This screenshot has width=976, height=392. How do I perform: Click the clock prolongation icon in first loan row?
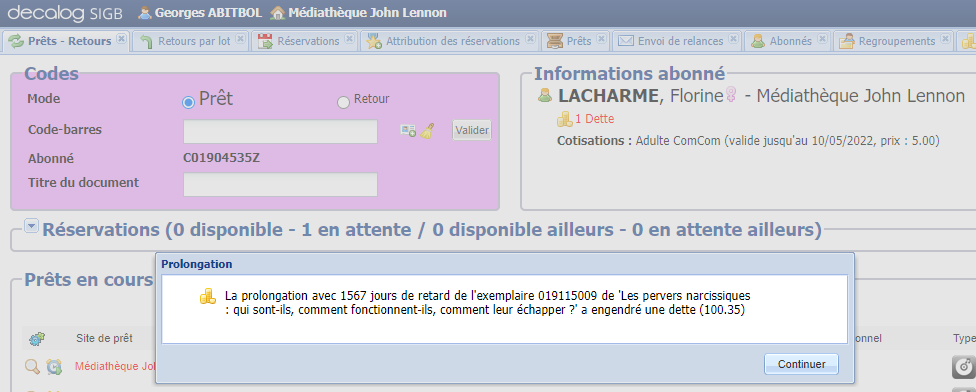click(54, 367)
